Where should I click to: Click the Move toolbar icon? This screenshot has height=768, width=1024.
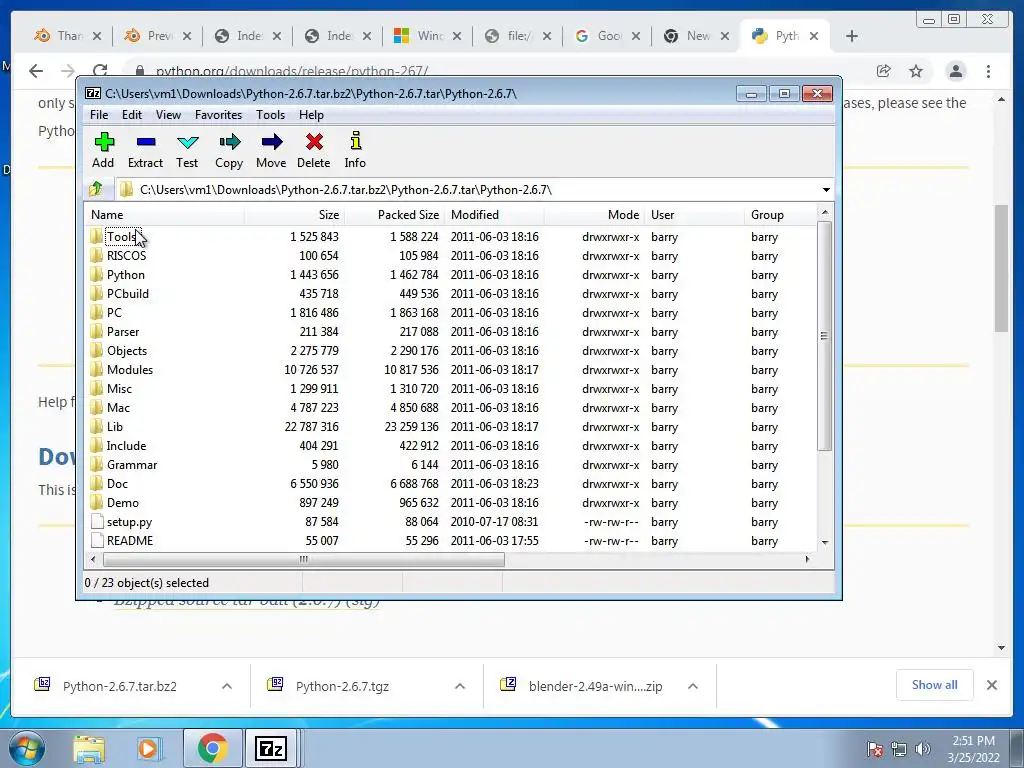click(x=271, y=150)
